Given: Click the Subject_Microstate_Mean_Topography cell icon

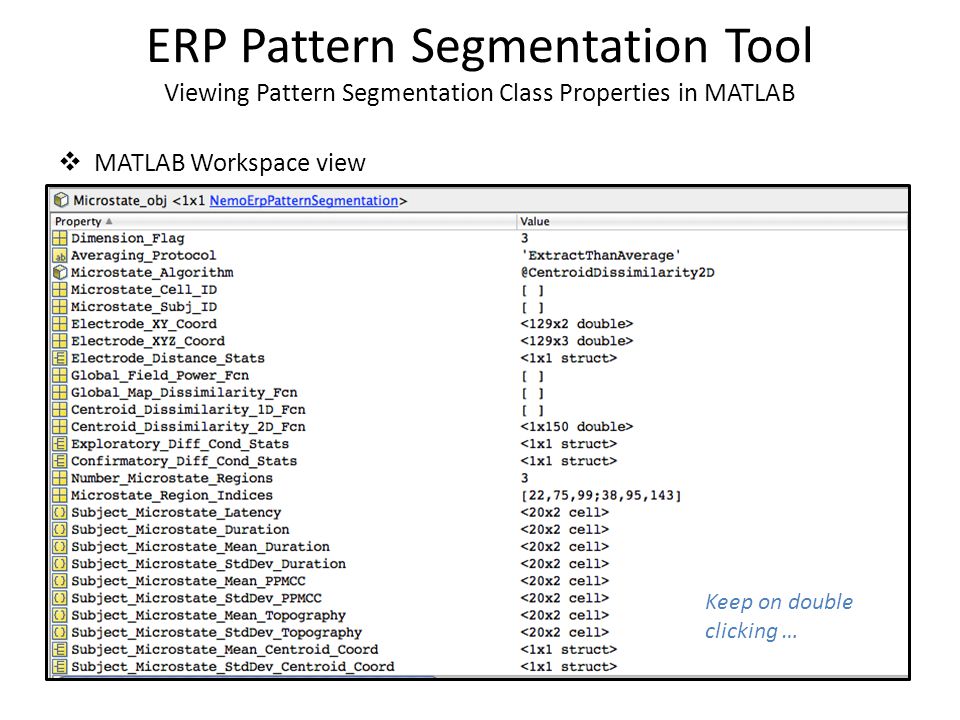Looking at the screenshot, I should pos(59,615).
